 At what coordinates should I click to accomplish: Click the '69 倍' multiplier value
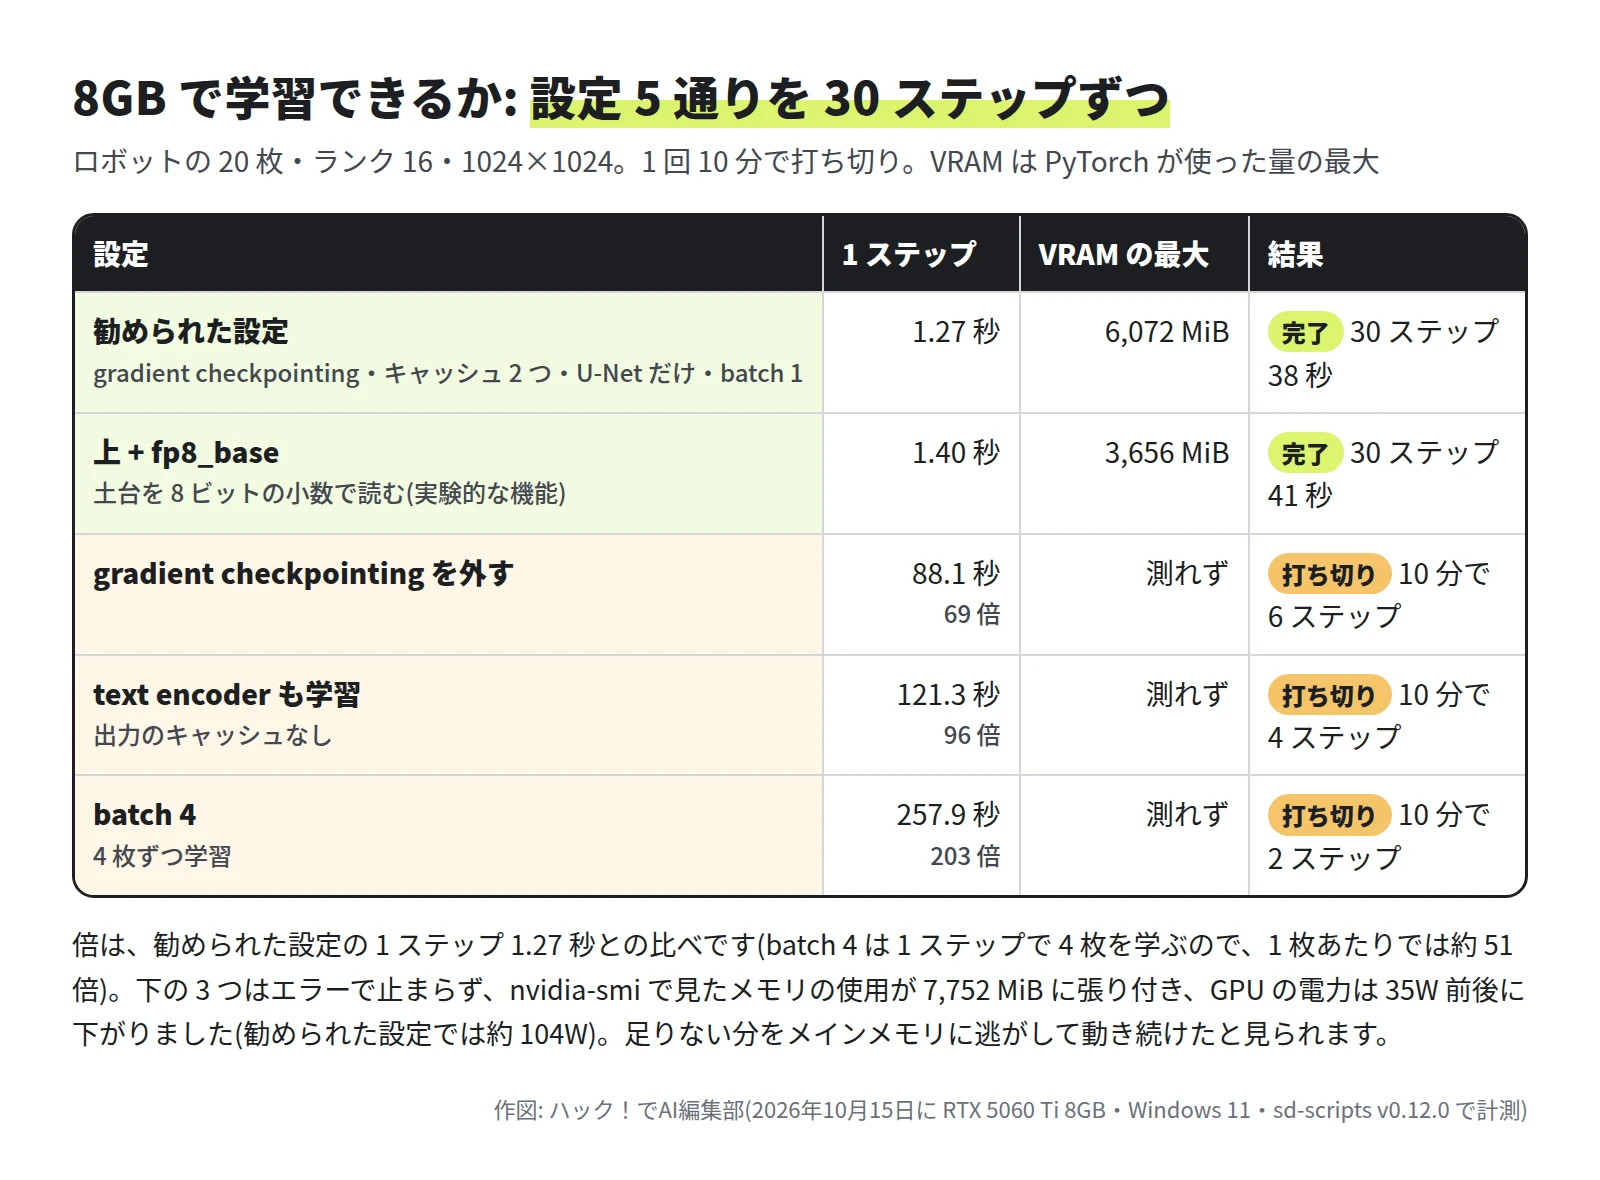972,614
